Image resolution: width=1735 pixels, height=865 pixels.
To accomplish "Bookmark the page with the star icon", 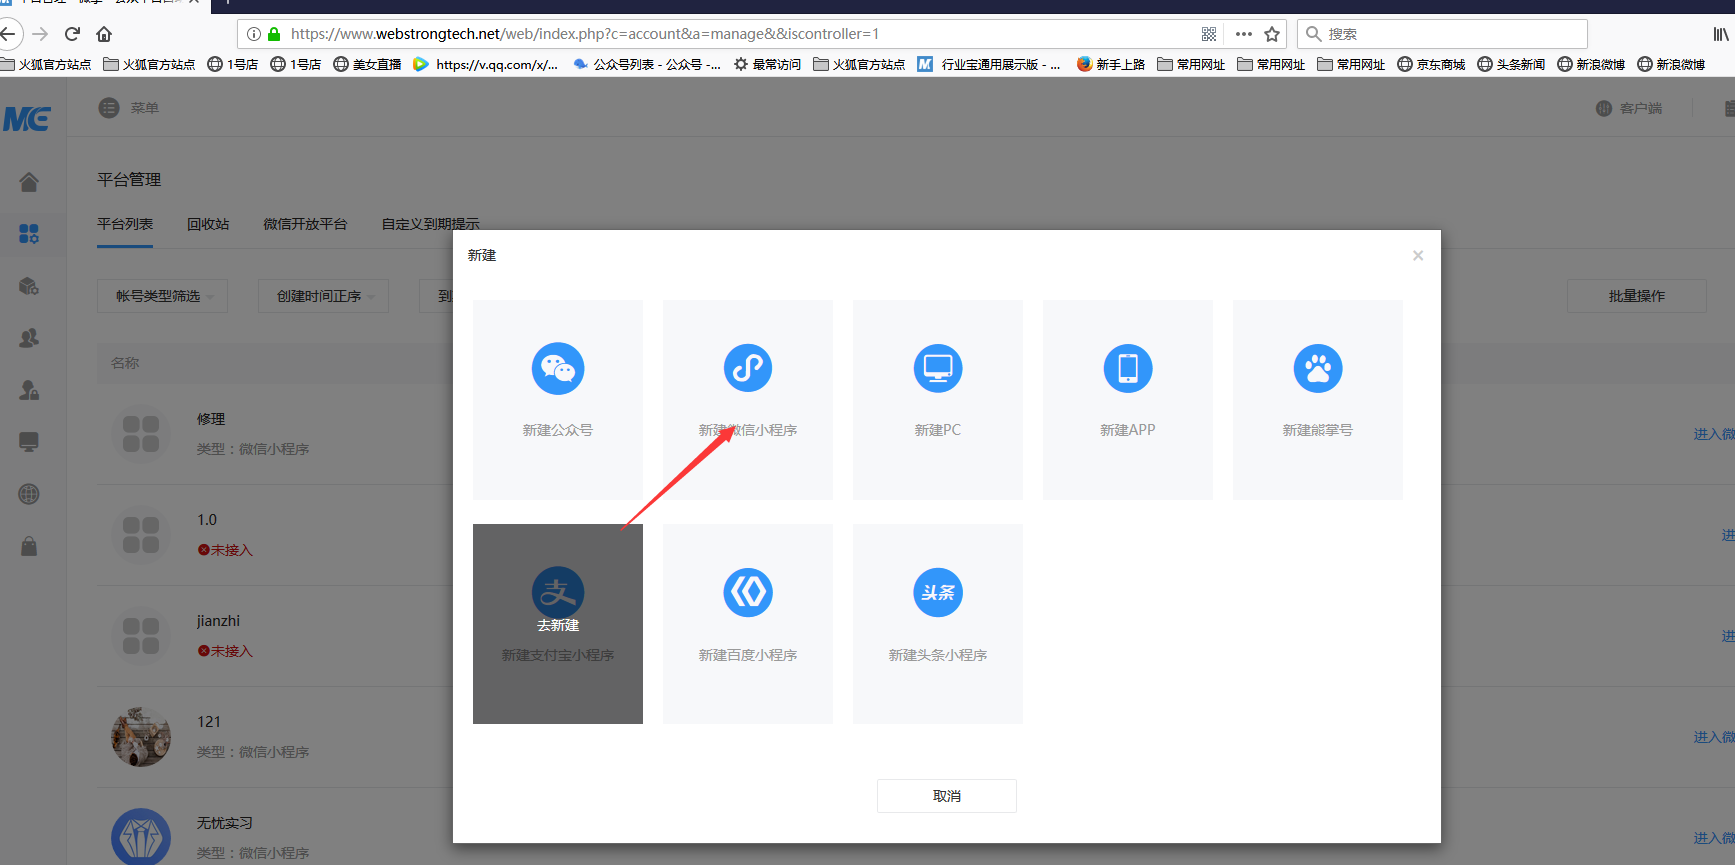I will (x=1272, y=34).
